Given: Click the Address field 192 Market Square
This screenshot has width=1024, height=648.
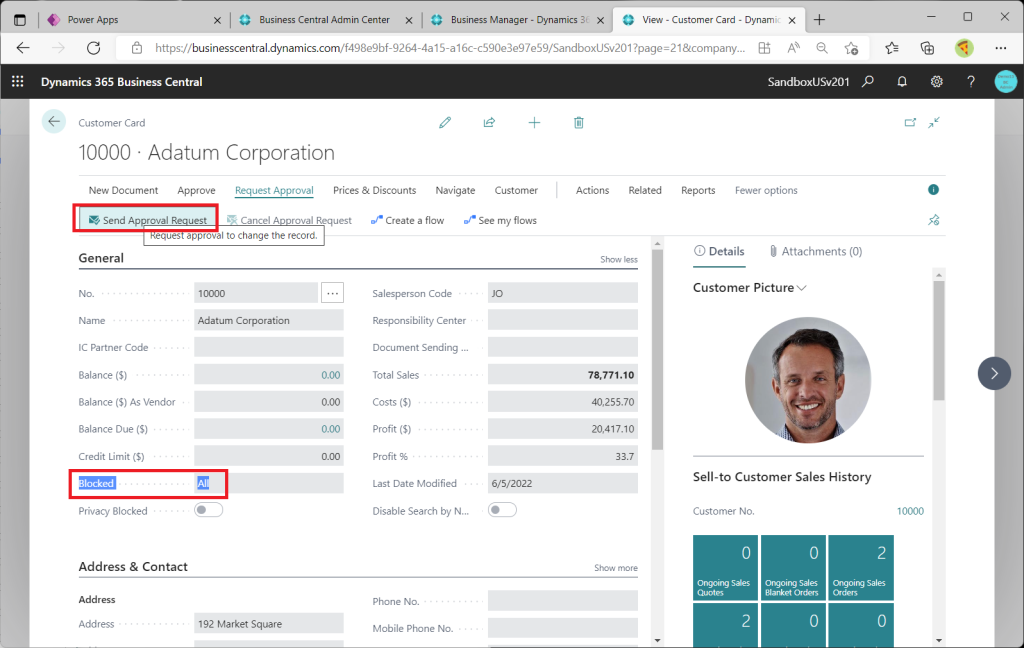Looking at the screenshot, I should tap(268, 623).
